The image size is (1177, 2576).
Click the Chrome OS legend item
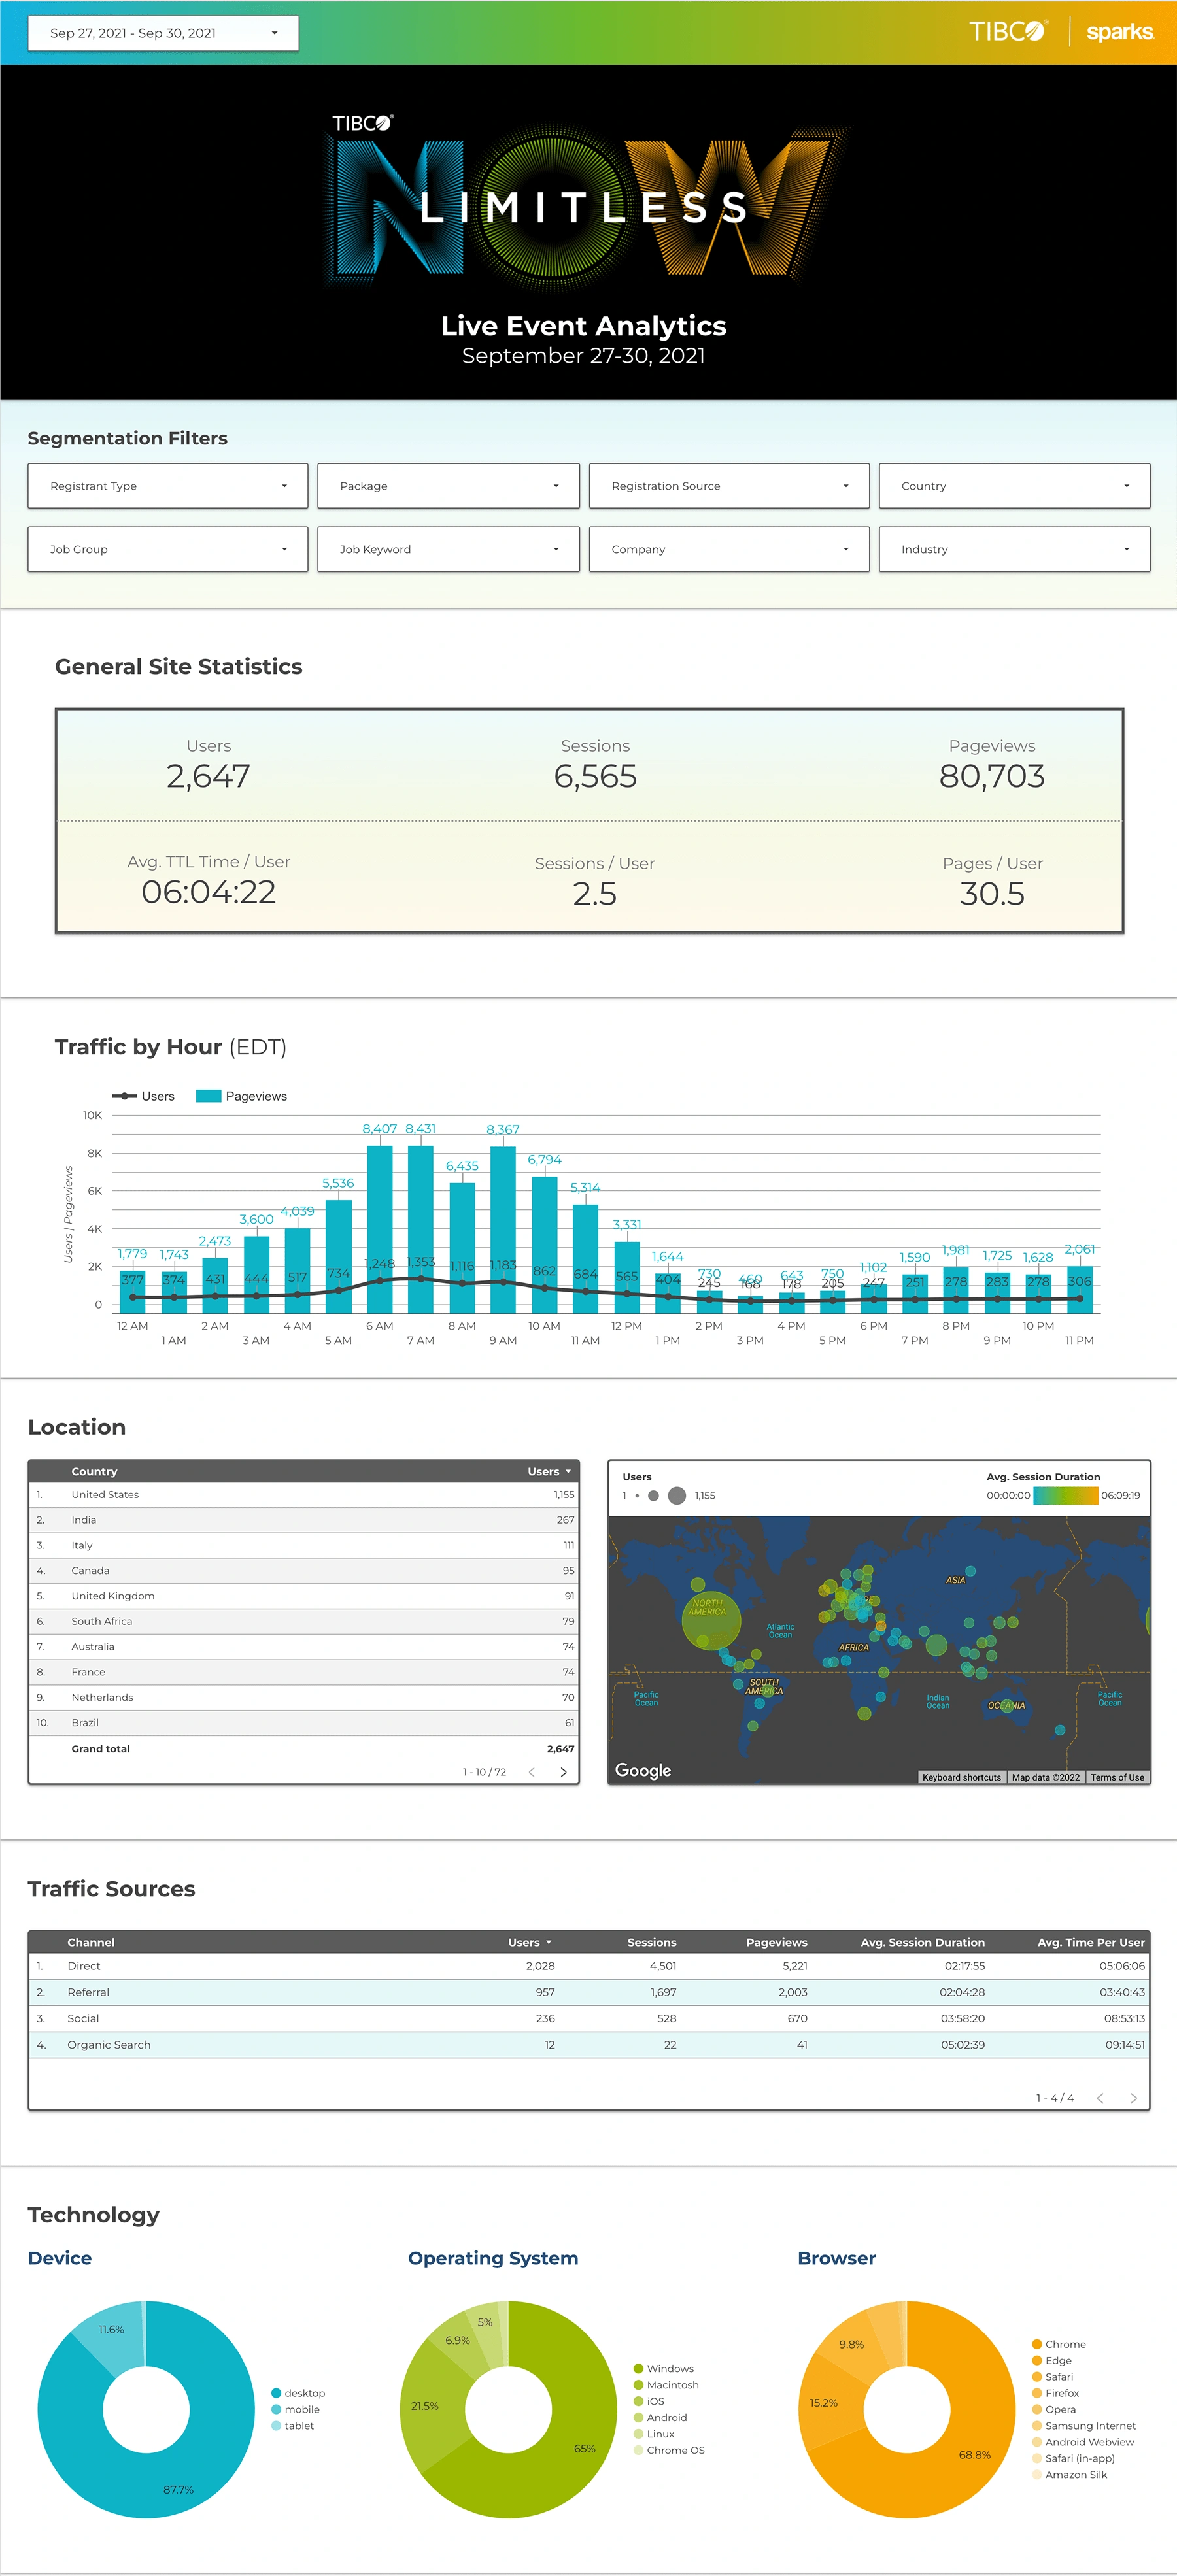tap(669, 2450)
